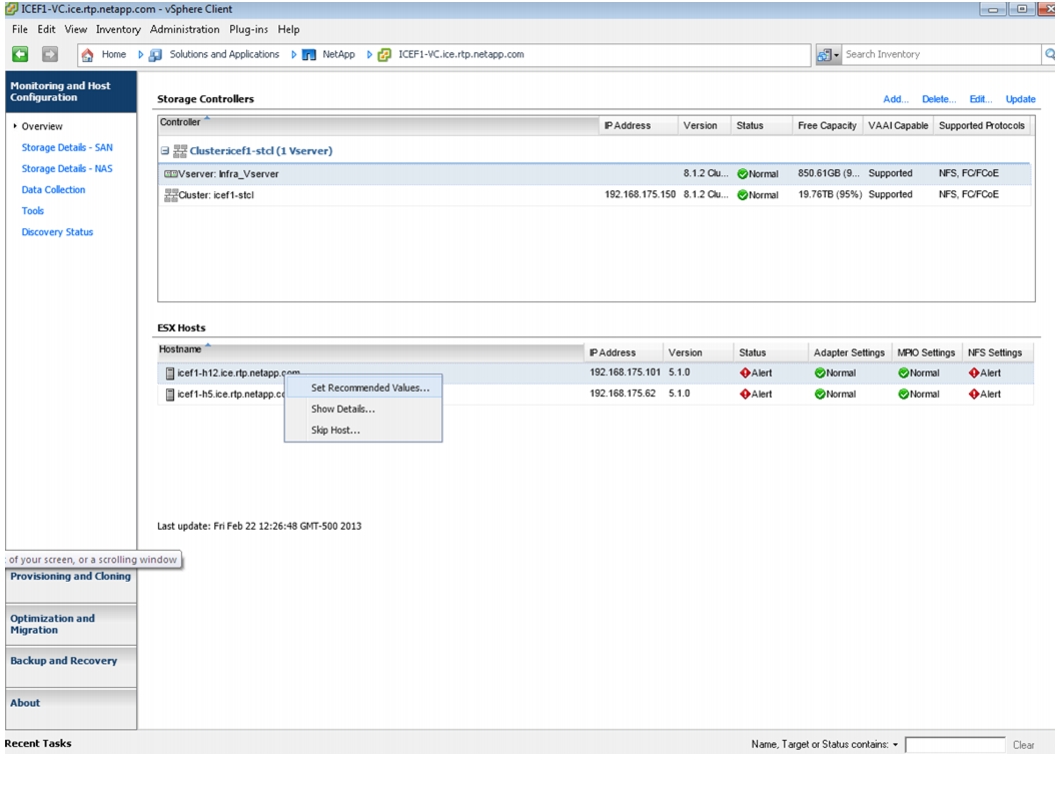Click the Search Inventory field

click(x=942, y=55)
